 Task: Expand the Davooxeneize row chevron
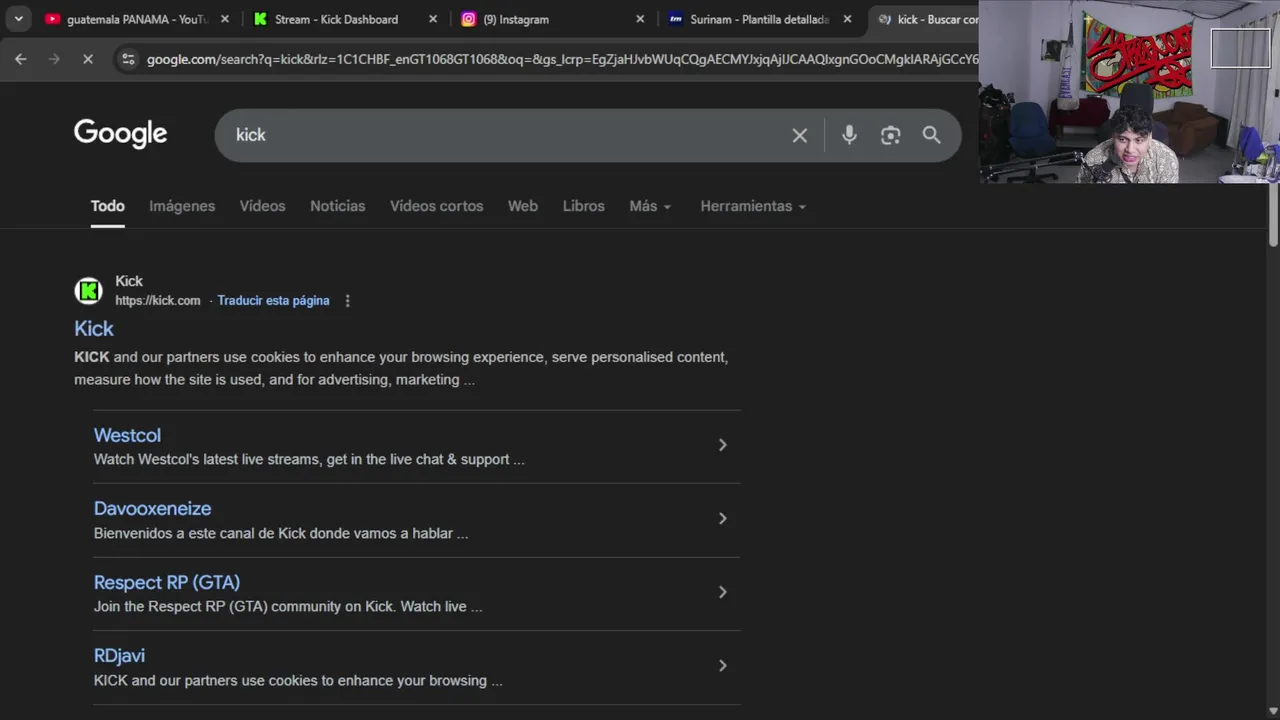(722, 518)
